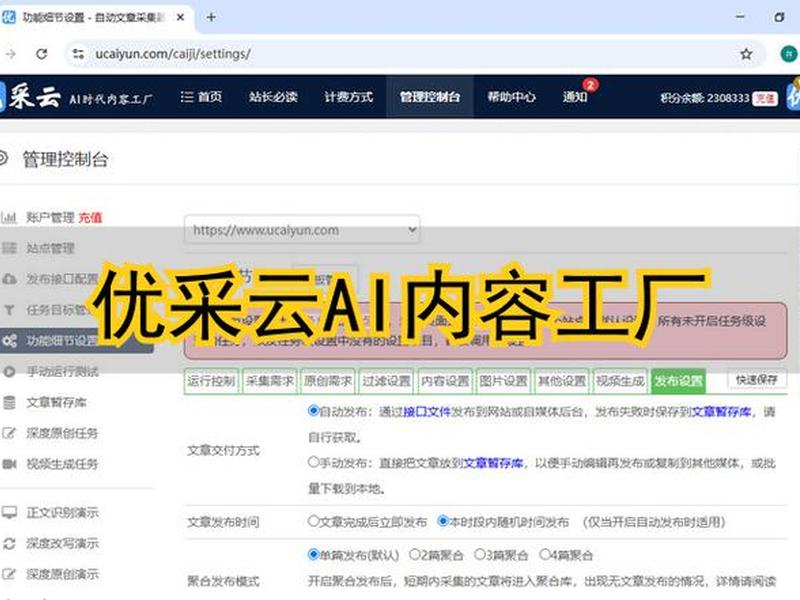Switch to the 图片设置 tab
The image size is (800, 600).
click(x=503, y=381)
